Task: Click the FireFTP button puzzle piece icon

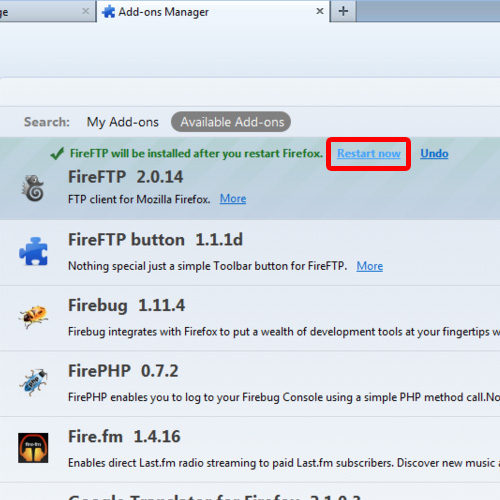Action: pos(33,251)
